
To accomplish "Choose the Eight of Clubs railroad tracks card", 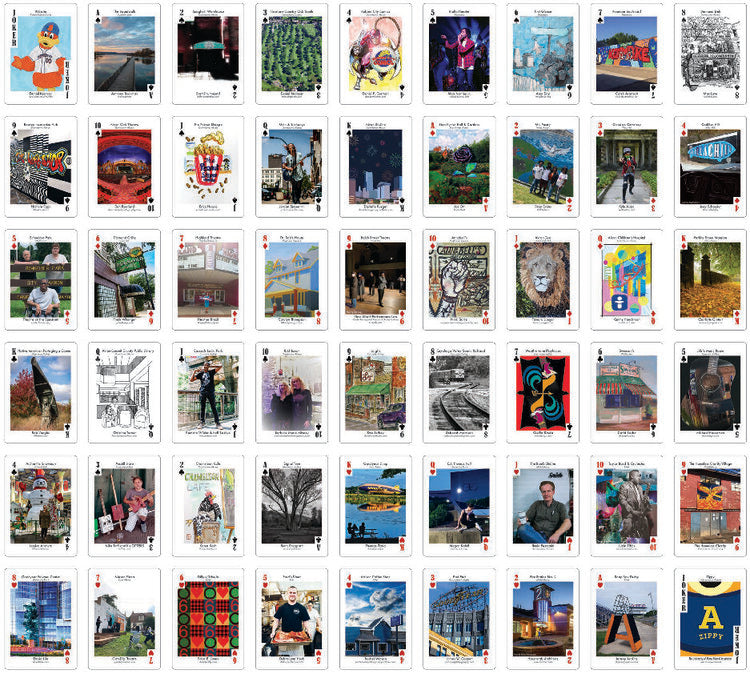I will pos(459,393).
